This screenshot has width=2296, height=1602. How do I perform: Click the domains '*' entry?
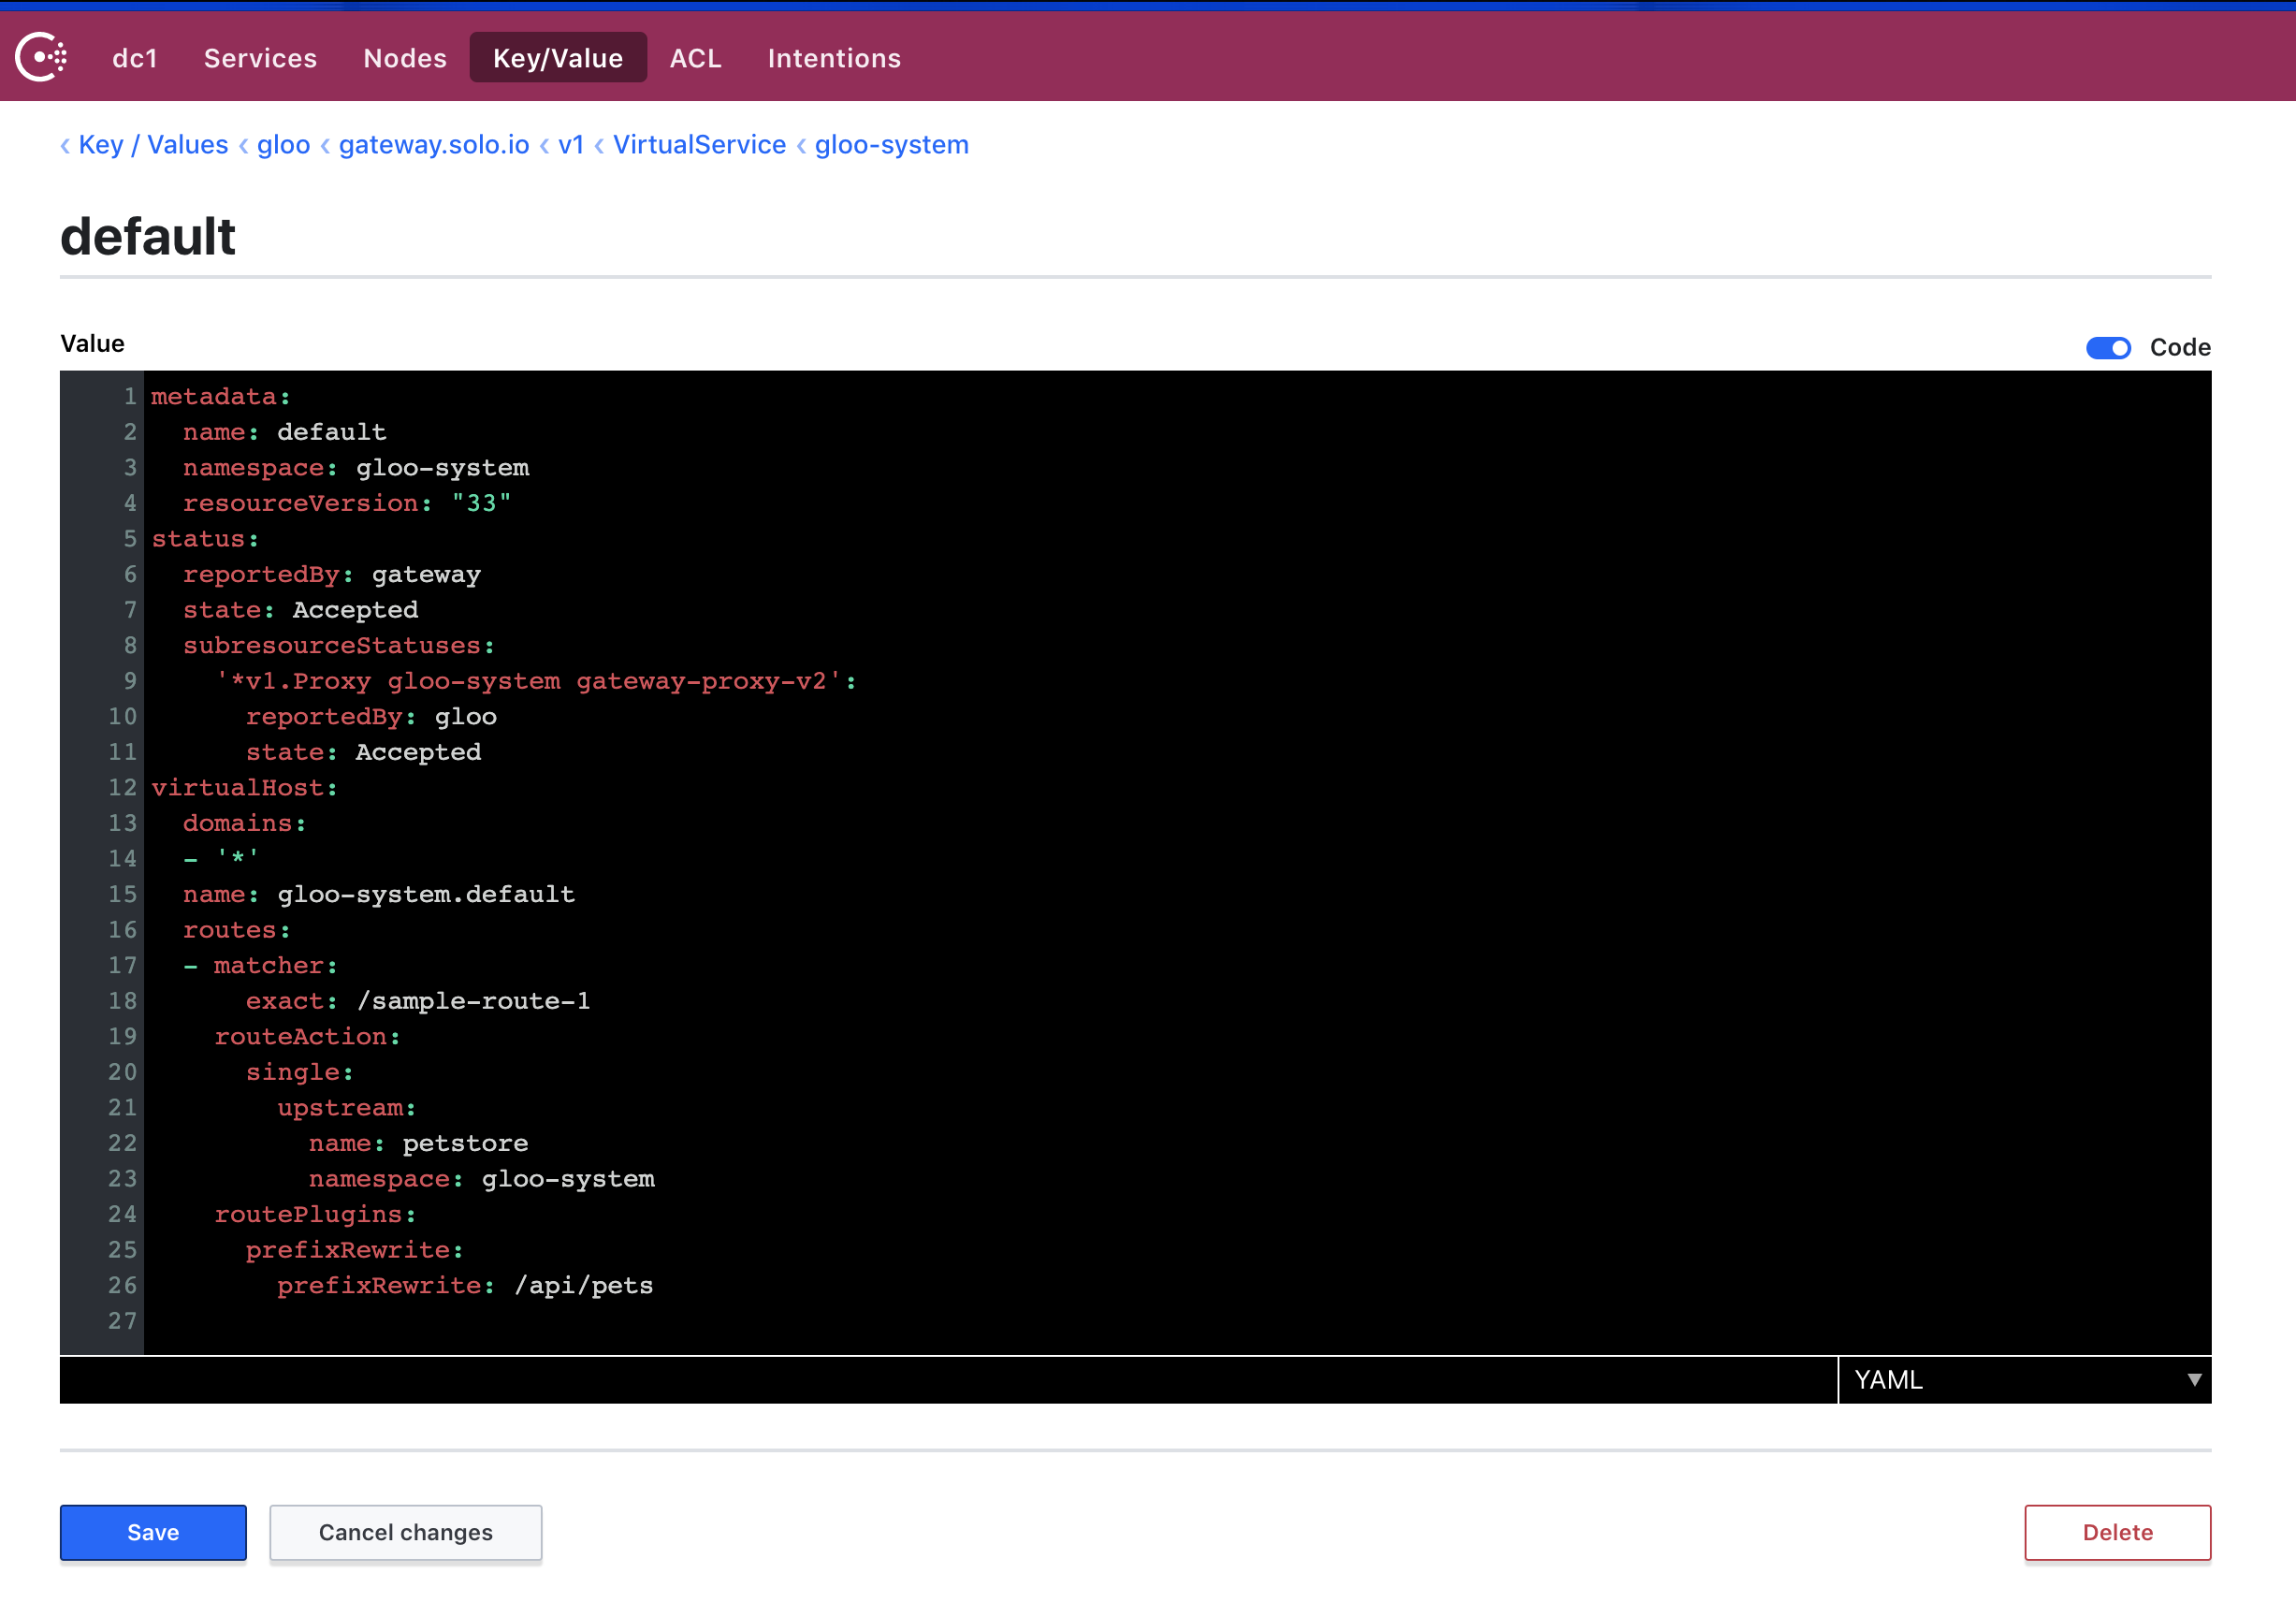click(x=237, y=858)
